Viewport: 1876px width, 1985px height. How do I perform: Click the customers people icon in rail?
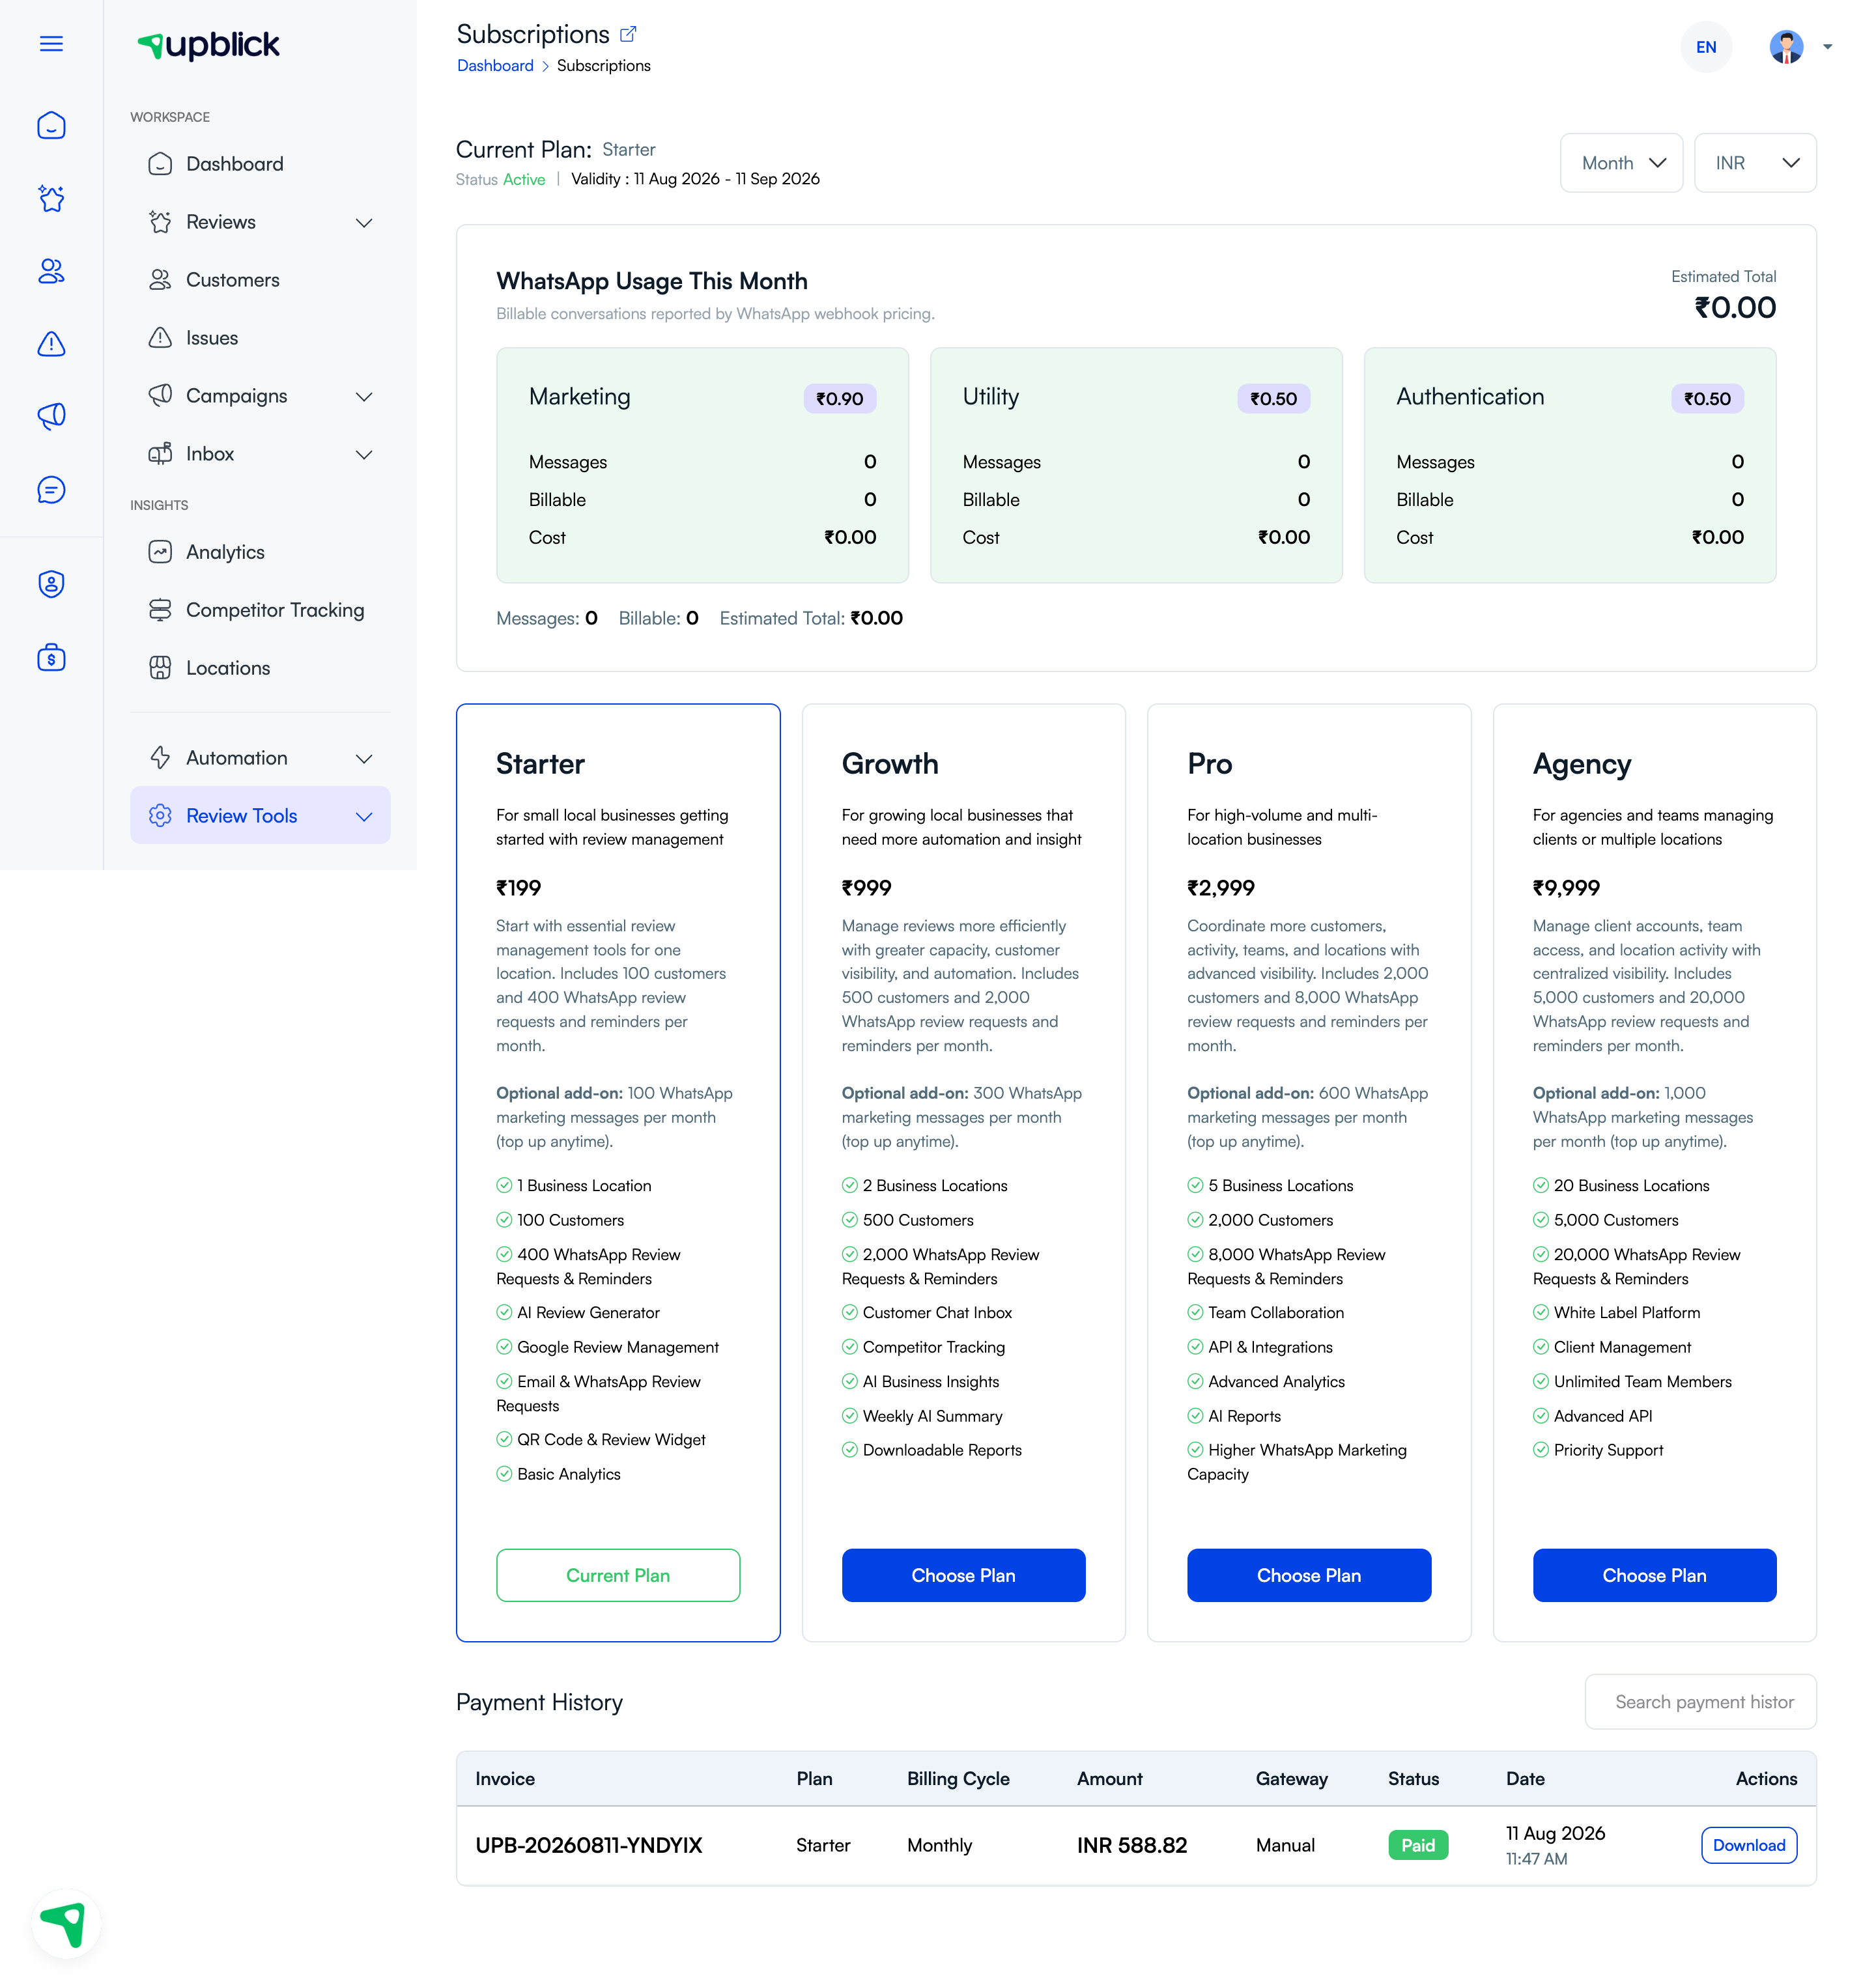tap(51, 271)
